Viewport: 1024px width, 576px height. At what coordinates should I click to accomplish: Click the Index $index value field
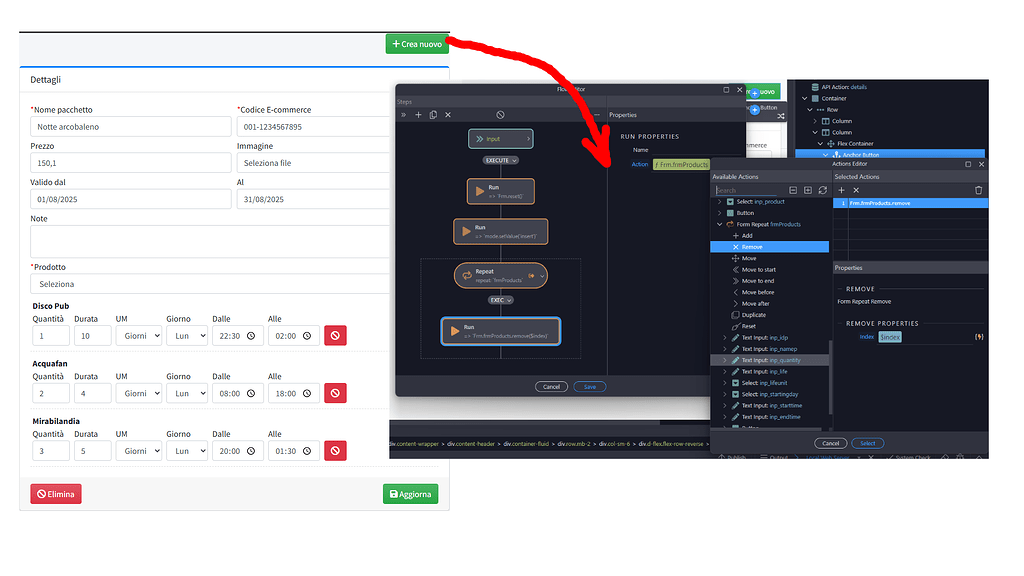[x=889, y=337]
